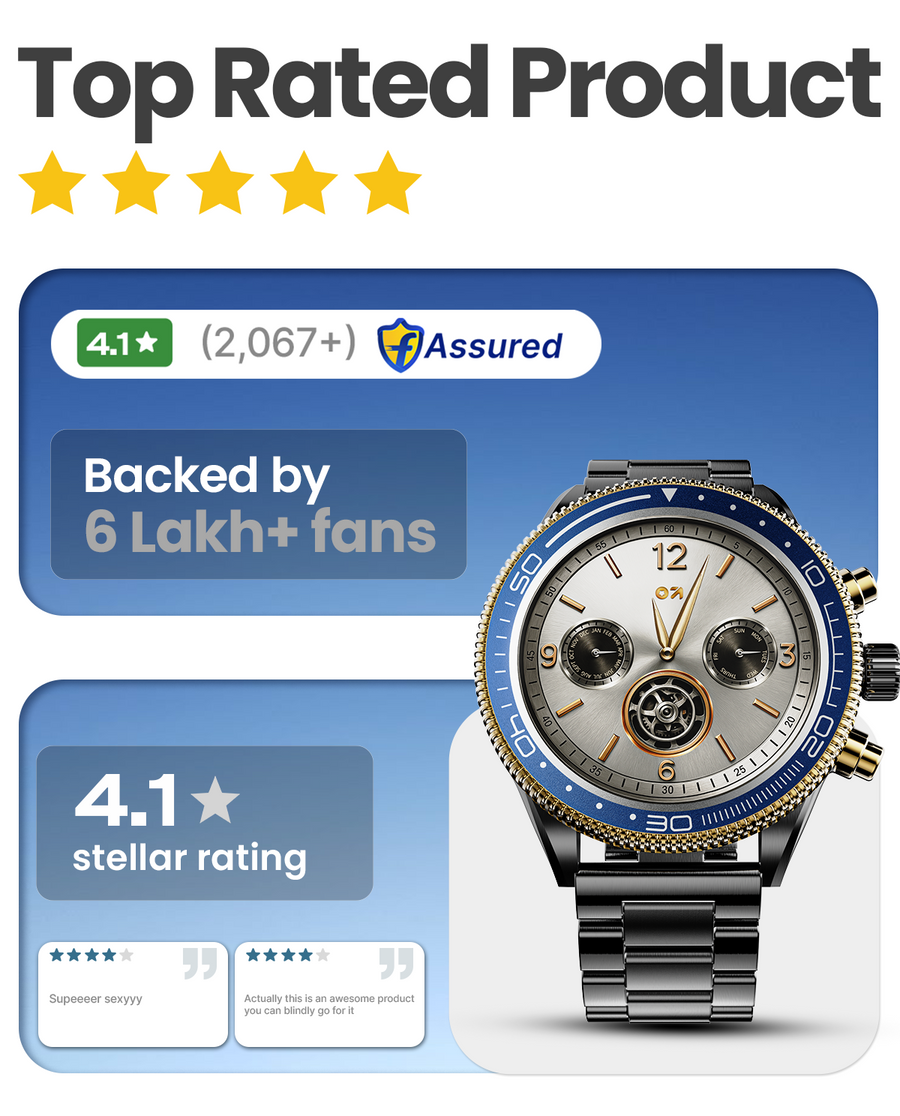Click the fifth yellow star under the title
This screenshot has height=1116, width=900.
pyautogui.click(x=388, y=183)
